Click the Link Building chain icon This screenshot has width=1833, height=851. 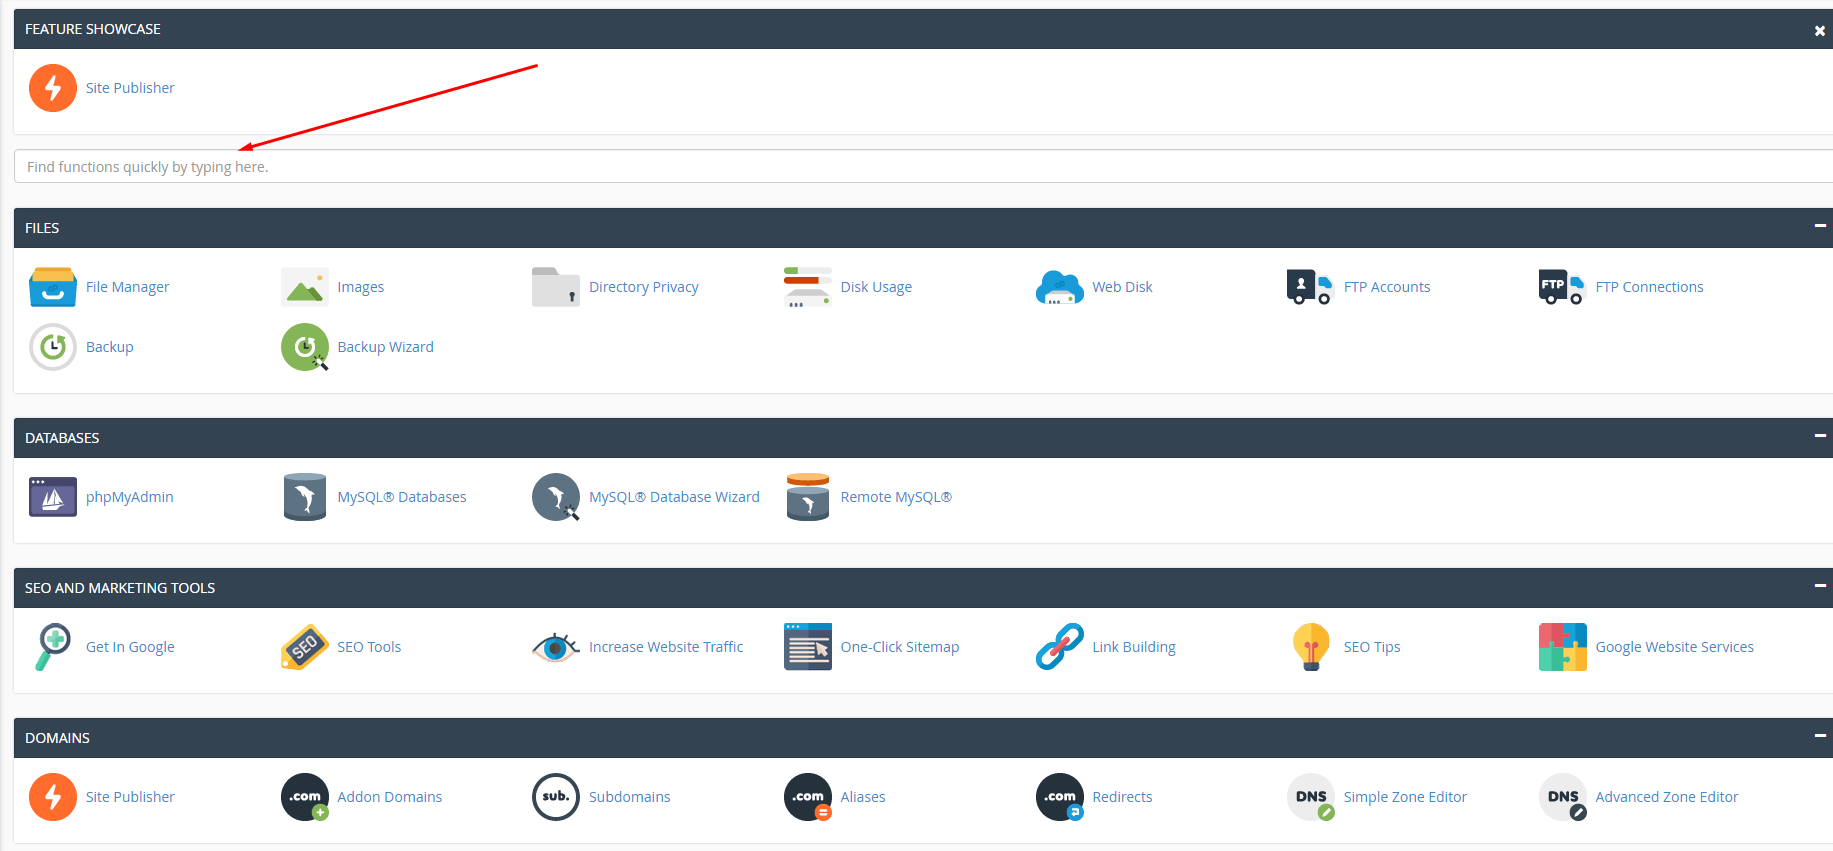pyautogui.click(x=1059, y=647)
